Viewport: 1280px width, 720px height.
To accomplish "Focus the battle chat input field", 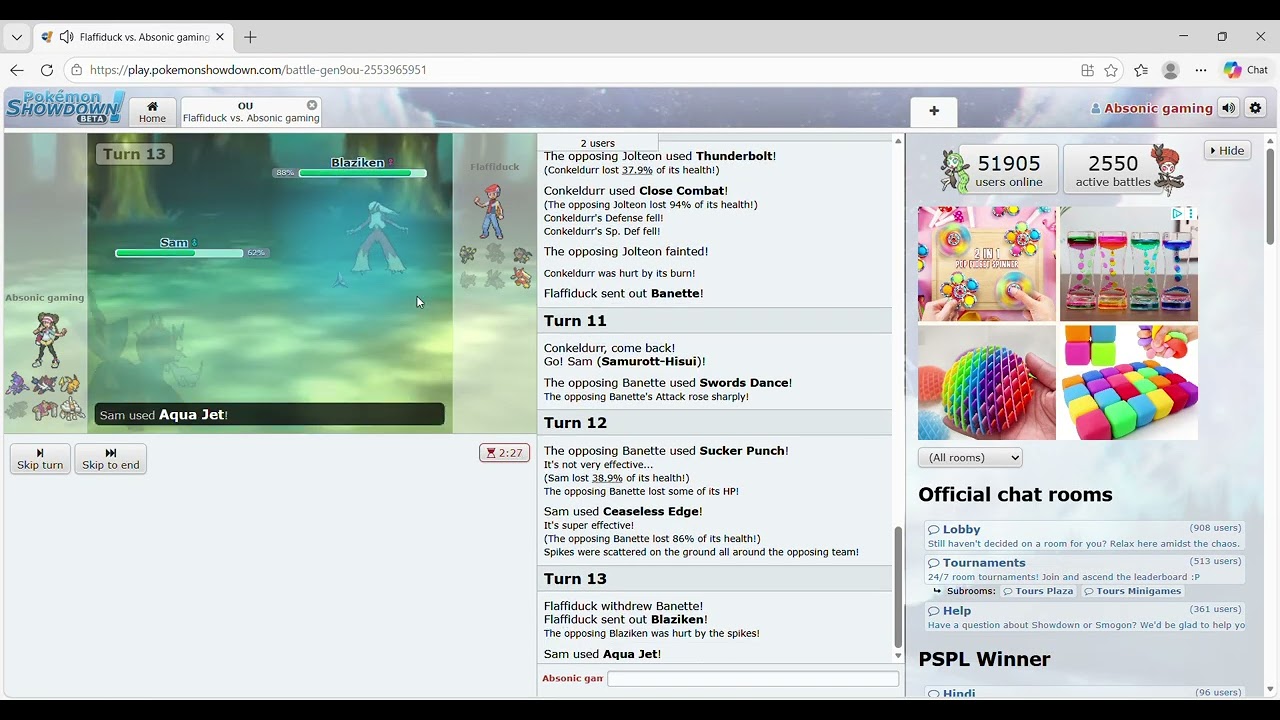I will 753,679.
